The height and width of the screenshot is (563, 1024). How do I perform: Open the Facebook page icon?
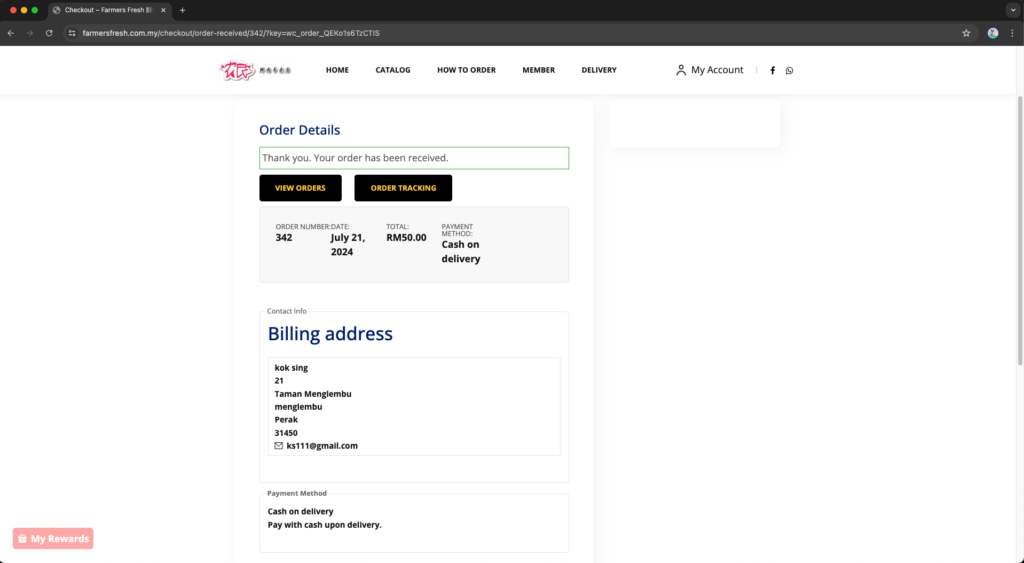coord(773,70)
